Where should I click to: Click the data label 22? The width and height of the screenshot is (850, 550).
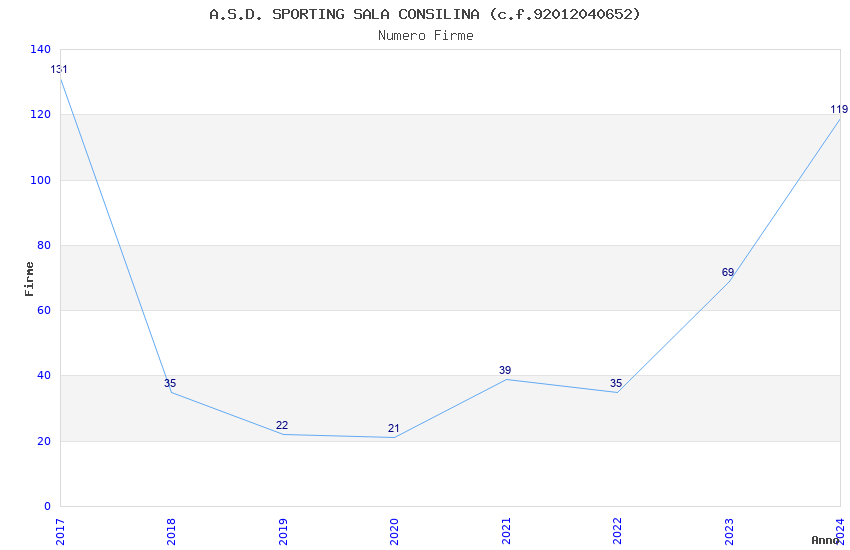282,425
